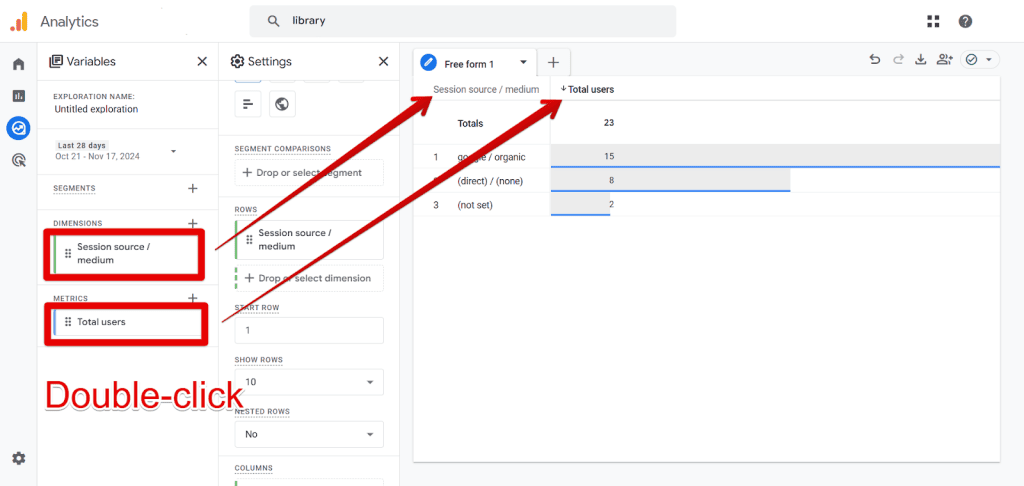The width and height of the screenshot is (1024, 486).
Task: Select Total users metric in Variables
Action: [x=127, y=322]
